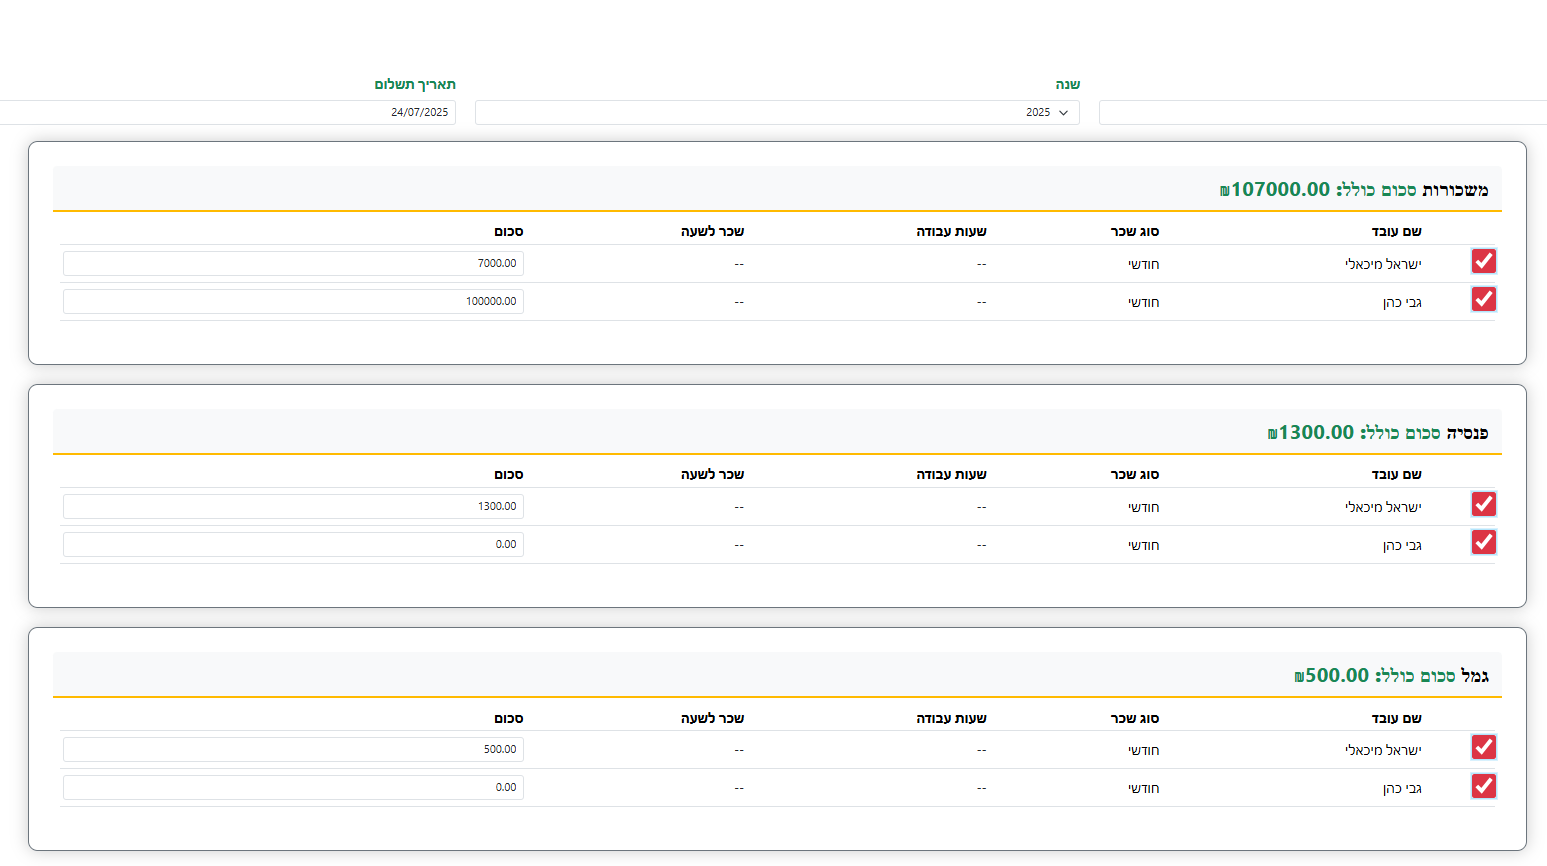Image resolution: width=1547 pixels, height=866 pixels.
Task: Click גבי כהן's 0.00 גמל amount field
Action: point(293,788)
